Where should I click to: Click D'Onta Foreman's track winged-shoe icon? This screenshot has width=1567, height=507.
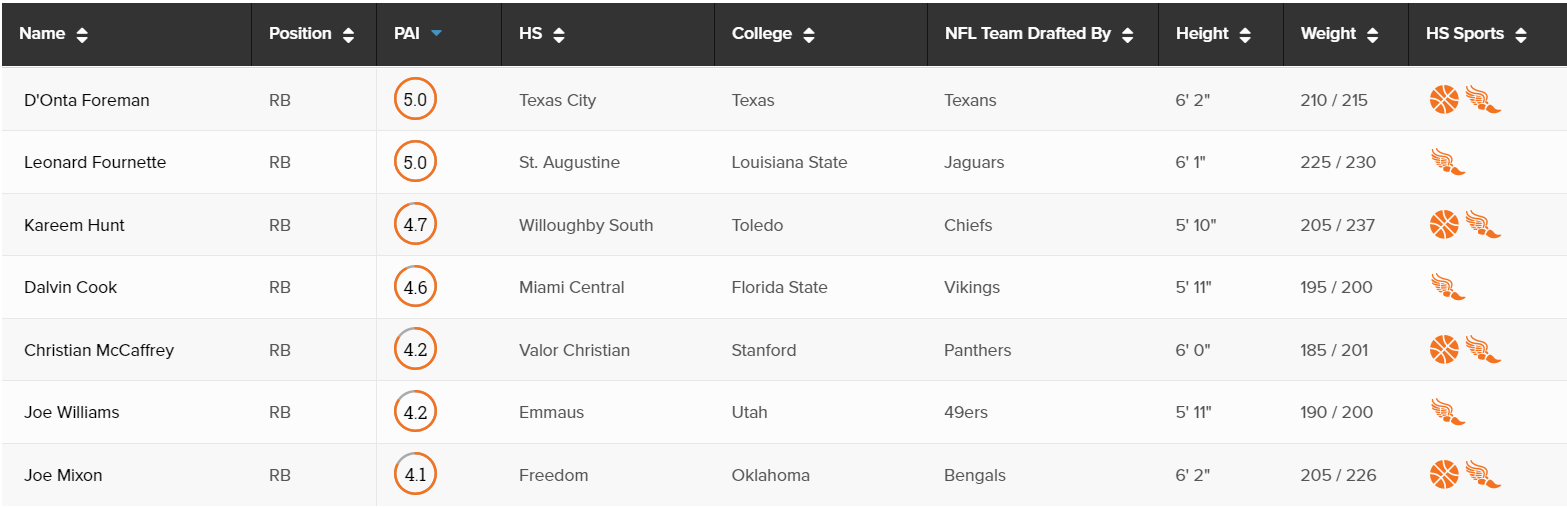click(1484, 100)
